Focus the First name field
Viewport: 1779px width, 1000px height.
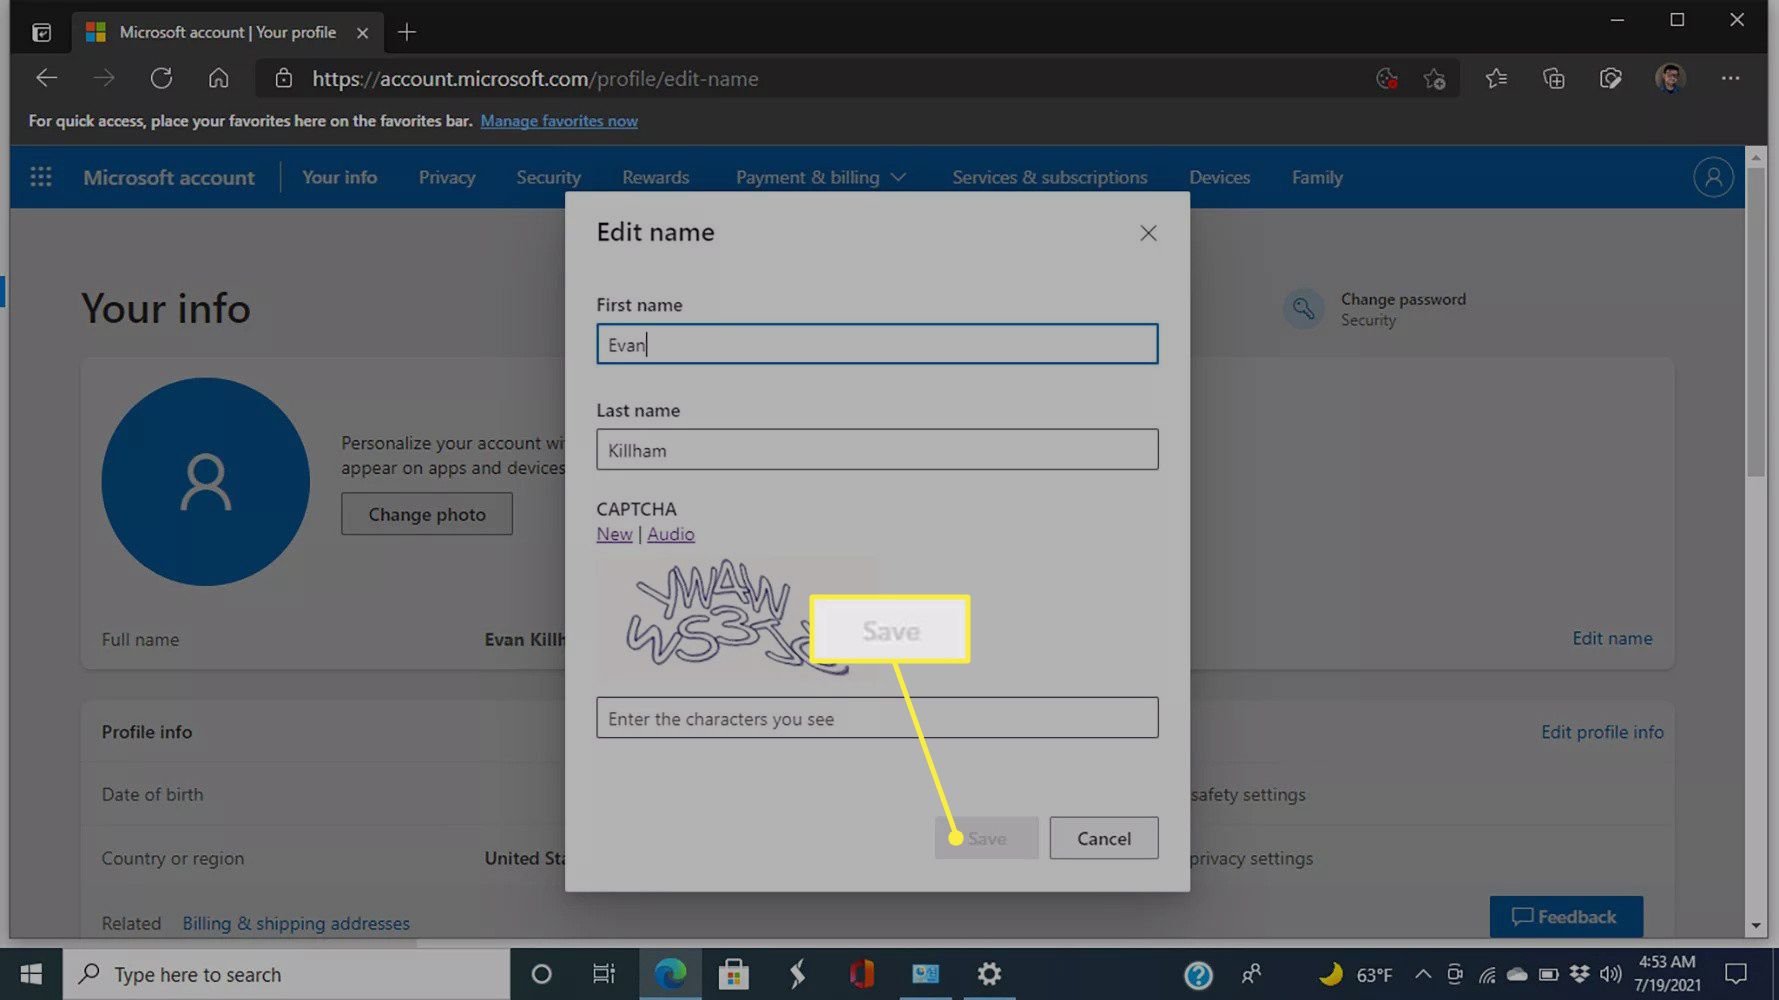coord(877,344)
